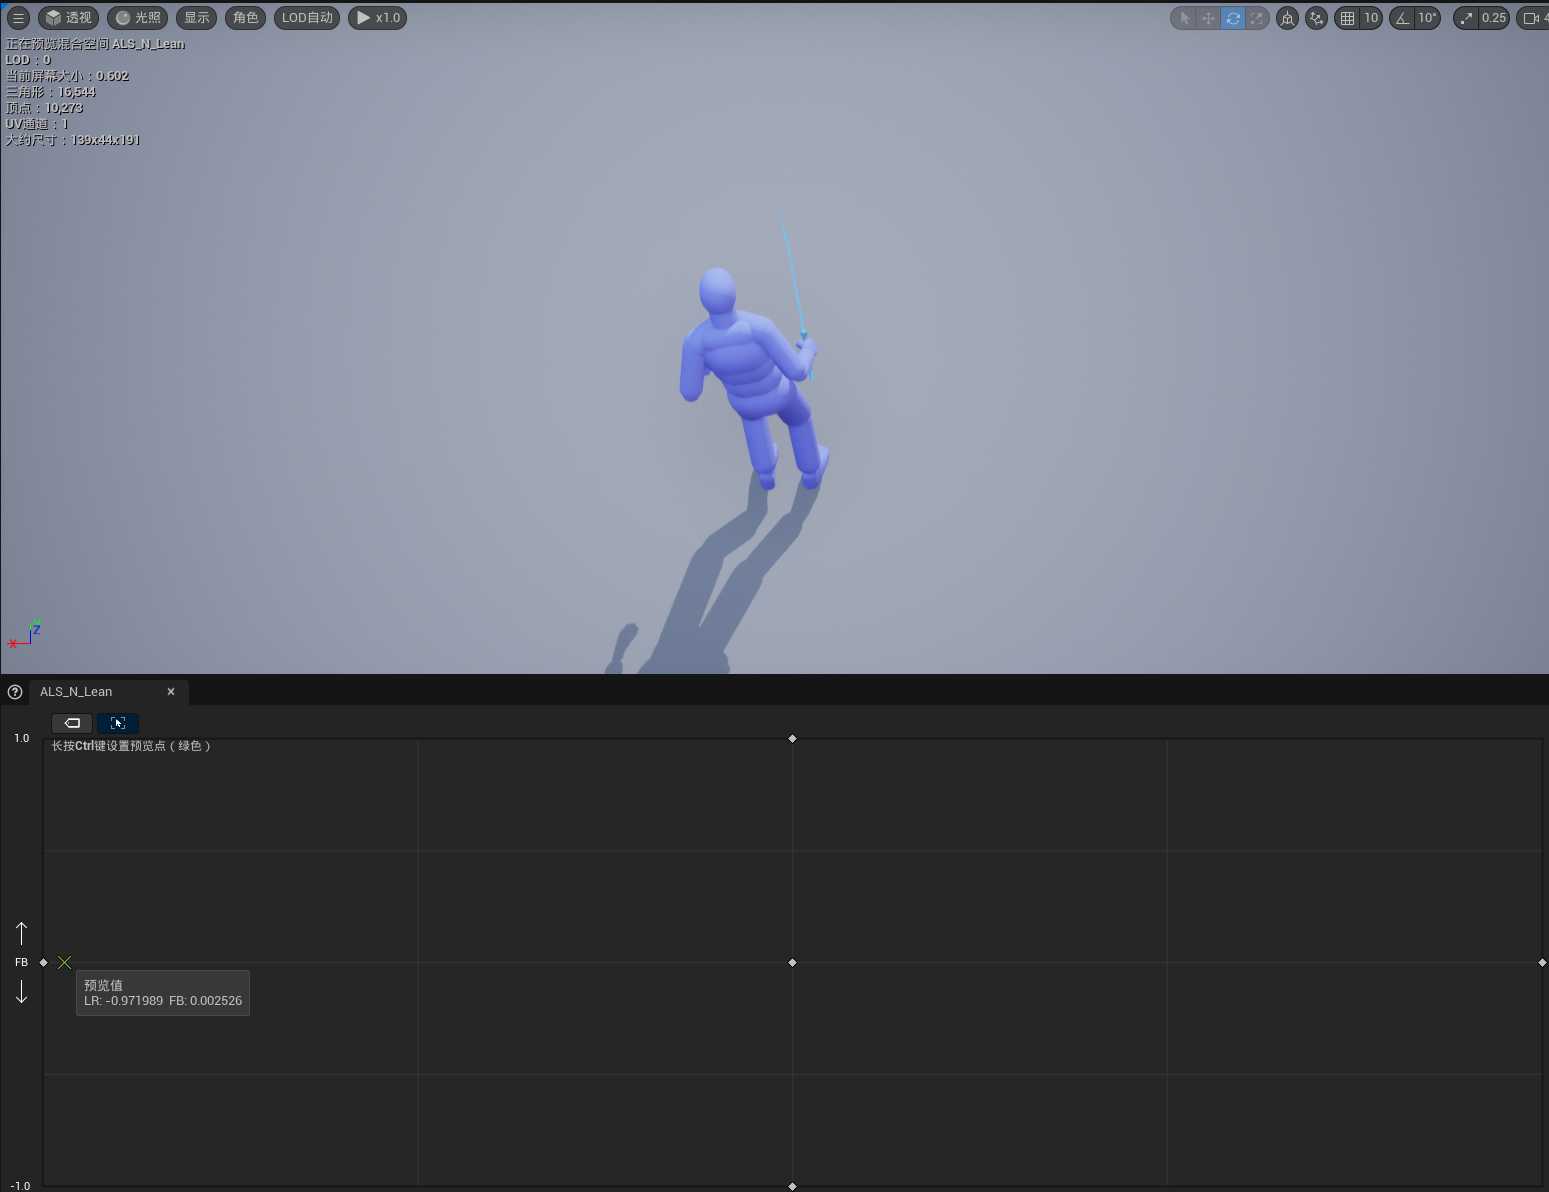Viewport: 1549px width, 1192px height.
Task: Click the 长按Ctrl键设置预览点 hint text
Action: 131,746
